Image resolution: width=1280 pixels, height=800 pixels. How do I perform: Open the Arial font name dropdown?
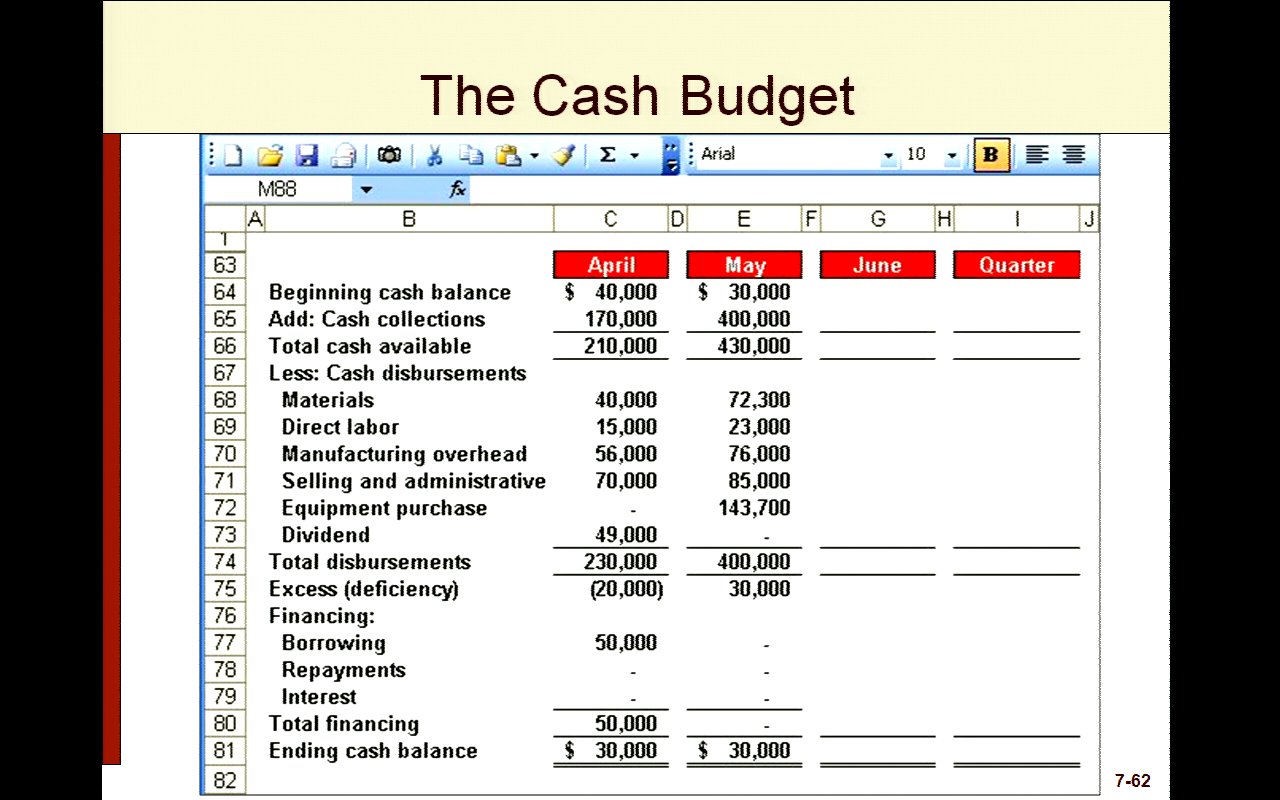point(888,156)
